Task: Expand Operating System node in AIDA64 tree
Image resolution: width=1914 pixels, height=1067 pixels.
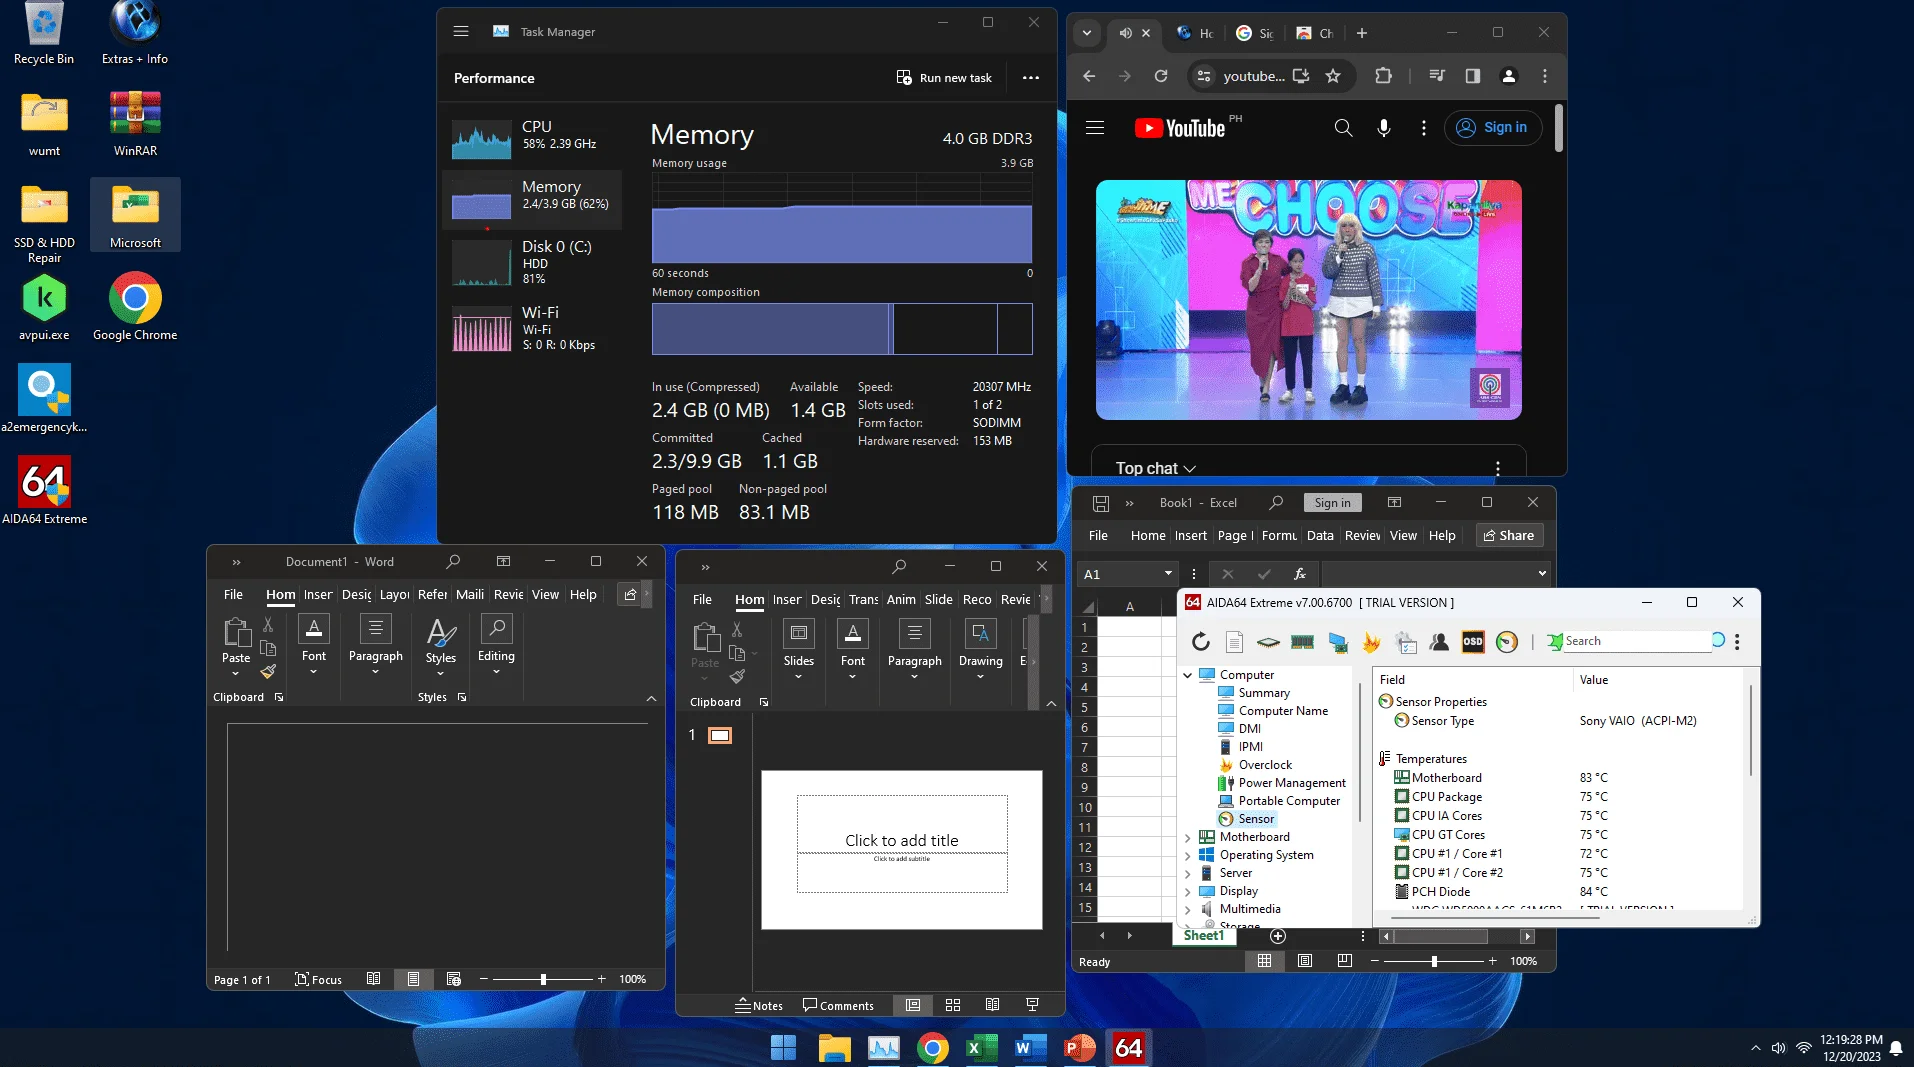Action: pos(1188,855)
